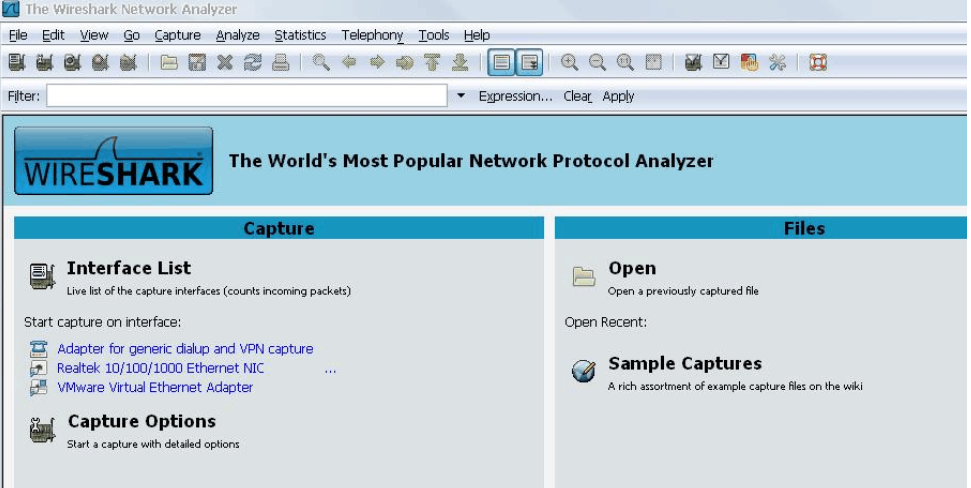Image resolution: width=971 pixels, height=488 pixels.
Task: Open help lifebuoy icon
Action: pos(818,63)
